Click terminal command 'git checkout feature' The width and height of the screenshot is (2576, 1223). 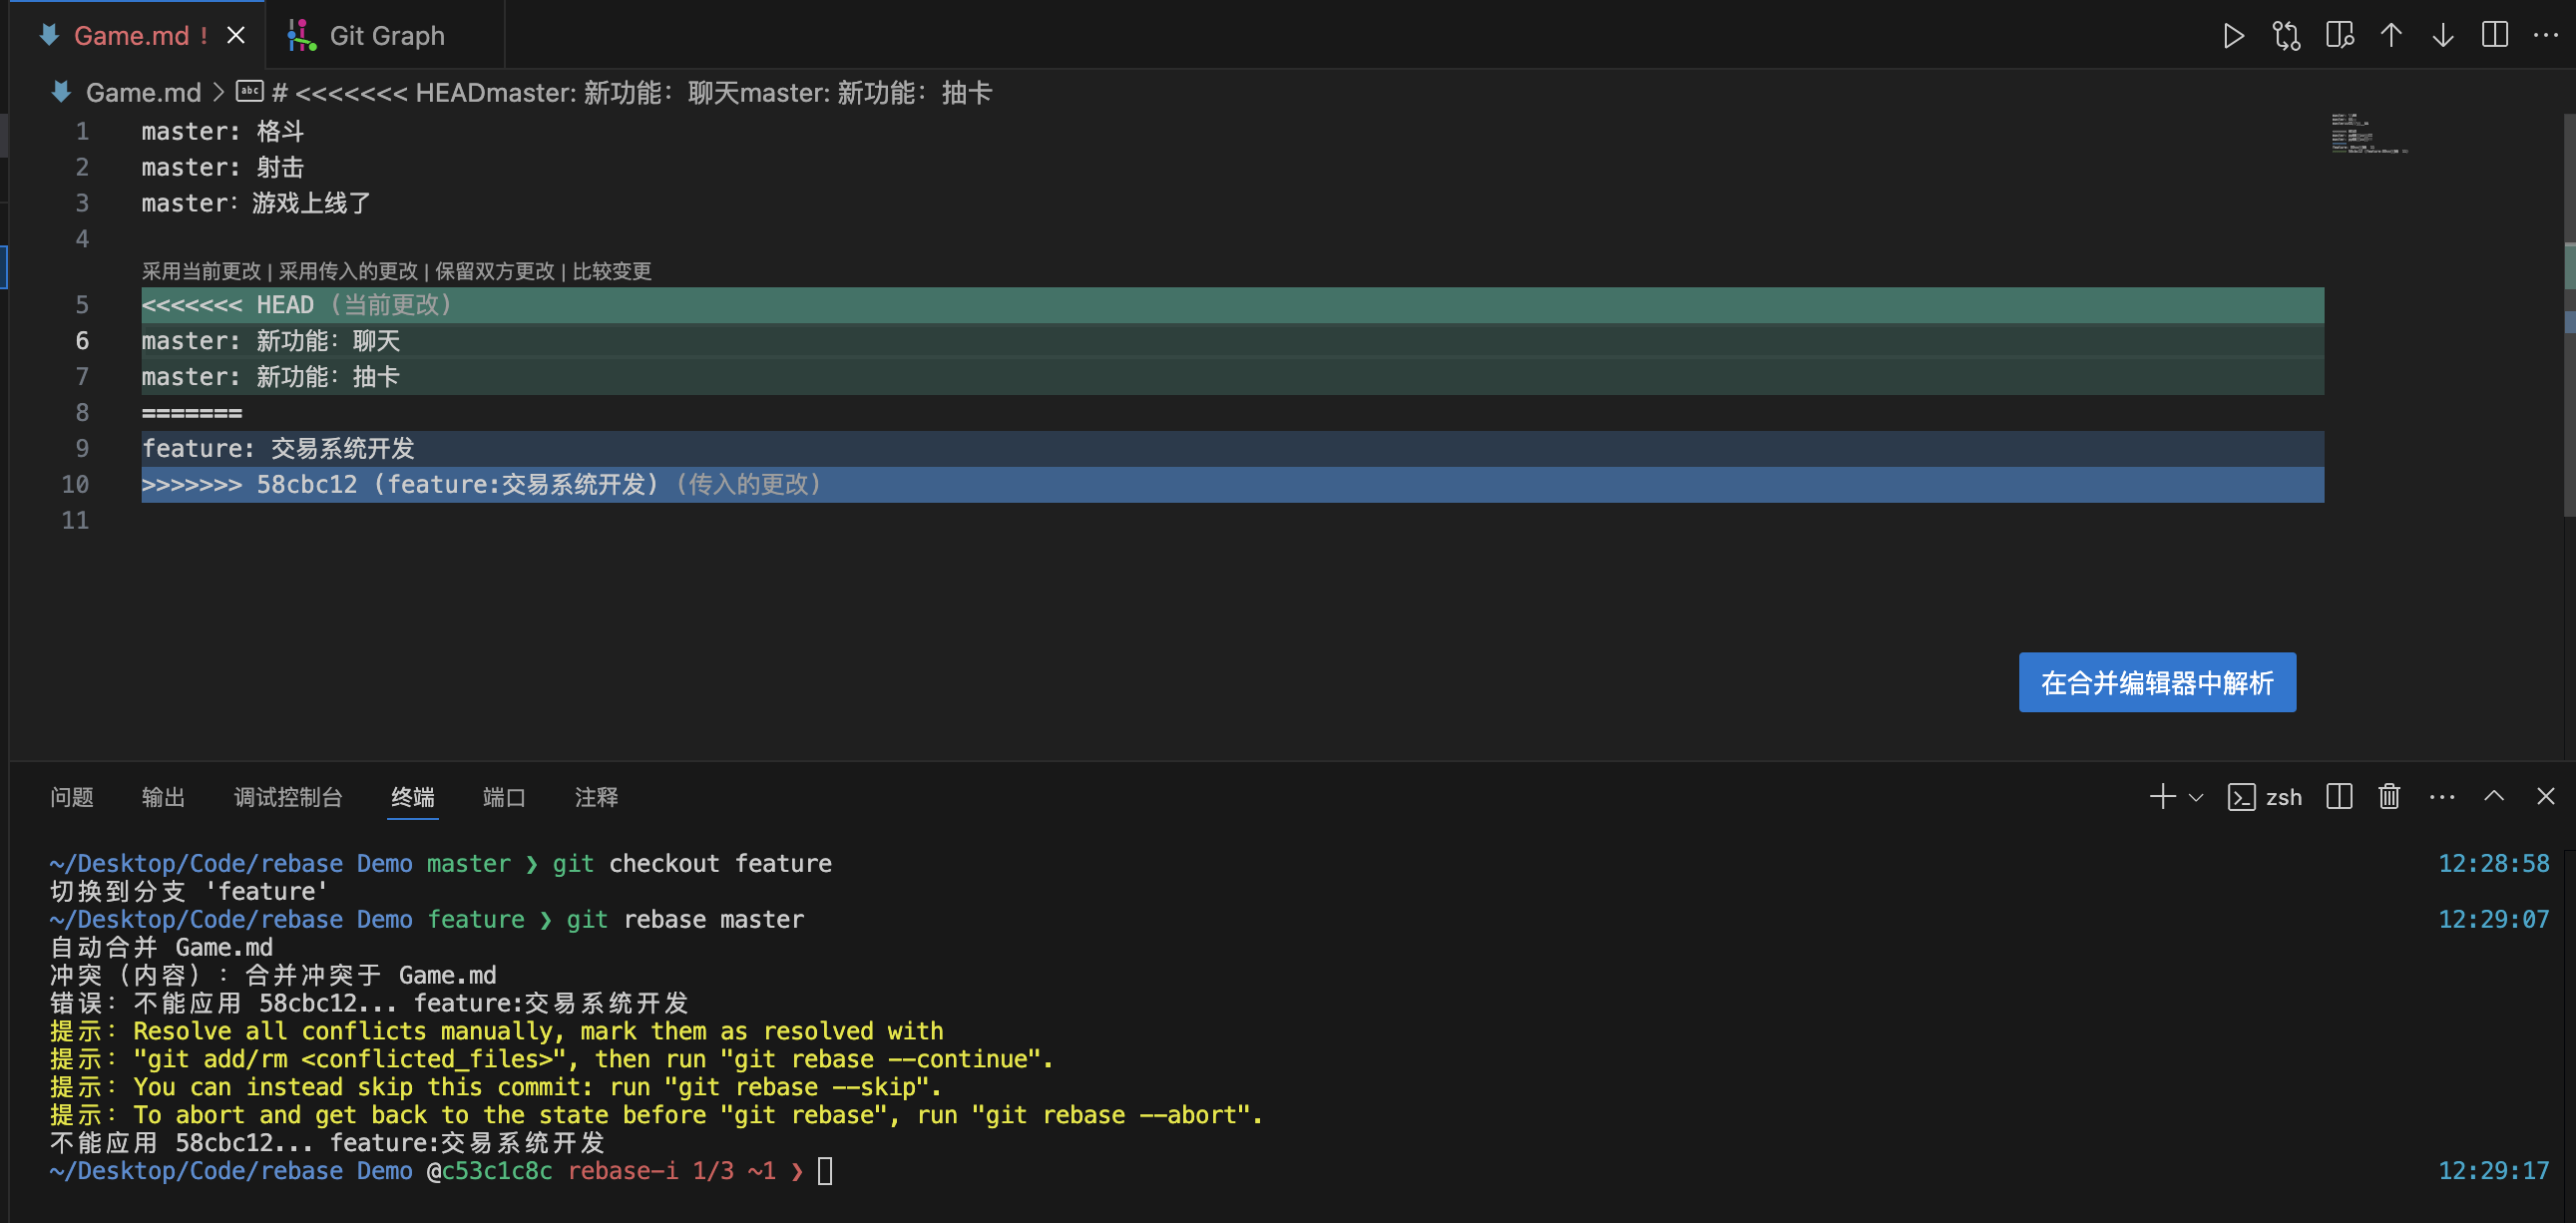[692, 864]
